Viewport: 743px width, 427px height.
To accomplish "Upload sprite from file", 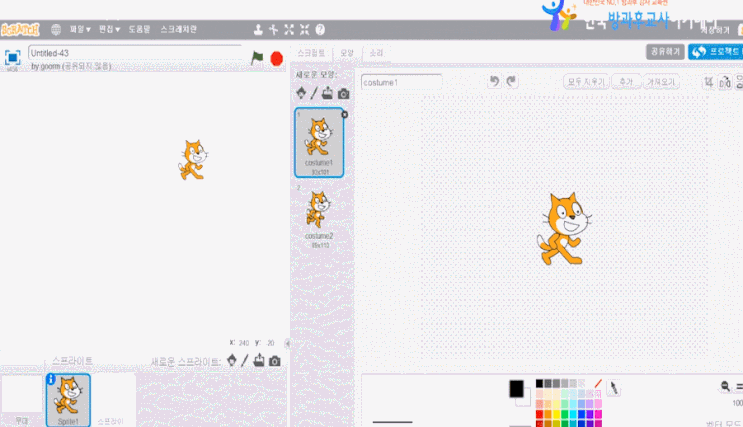I will [x=259, y=361].
